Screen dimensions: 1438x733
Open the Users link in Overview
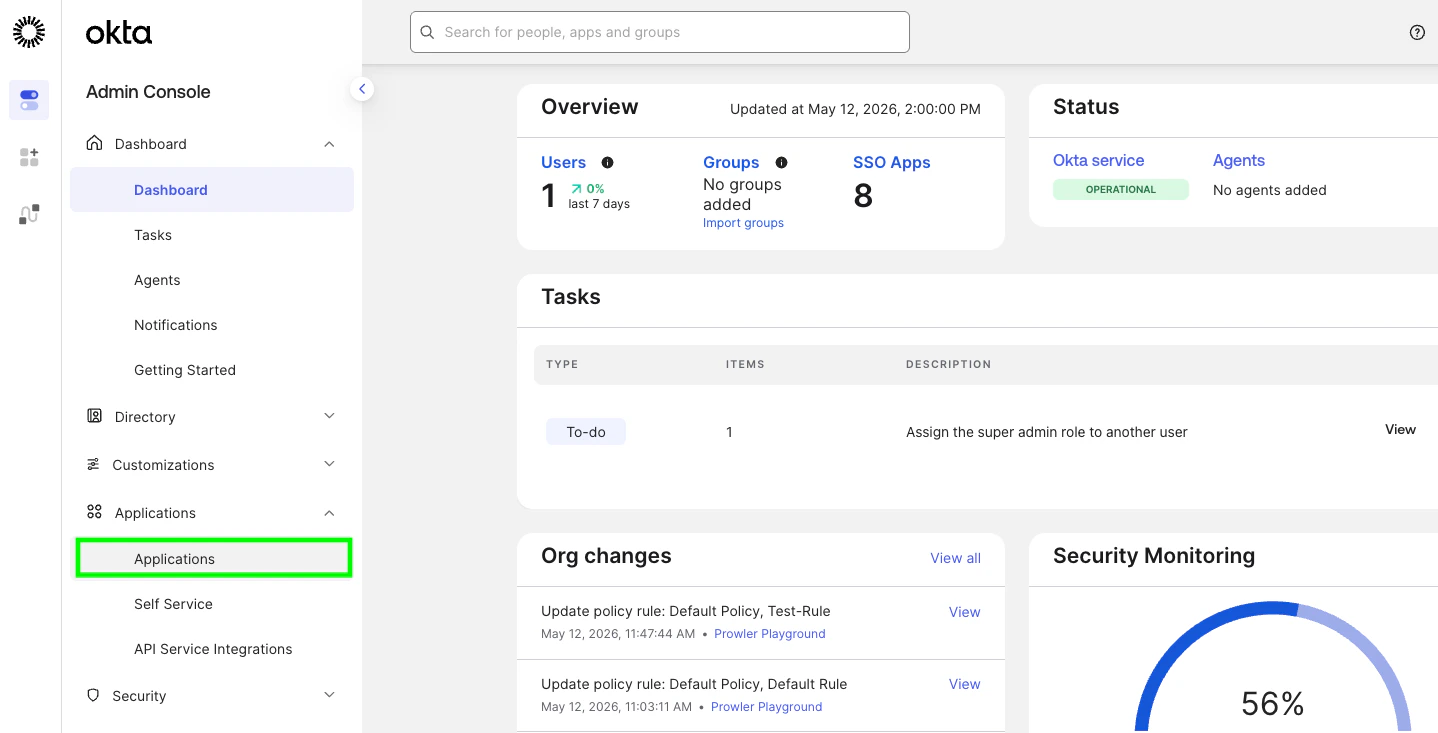[x=563, y=162]
